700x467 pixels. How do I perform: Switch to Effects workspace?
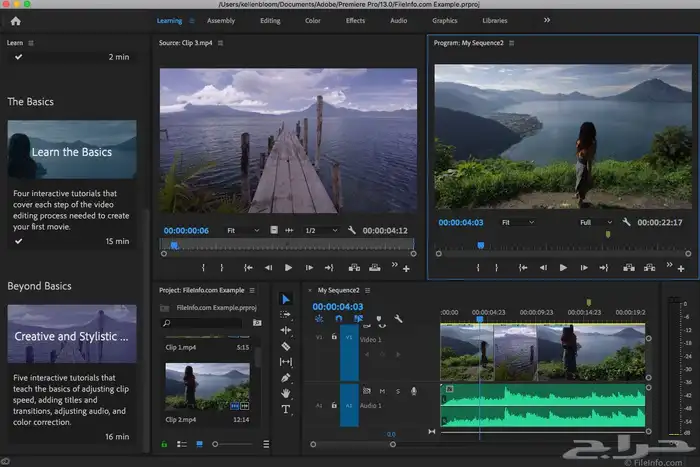(x=355, y=21)
